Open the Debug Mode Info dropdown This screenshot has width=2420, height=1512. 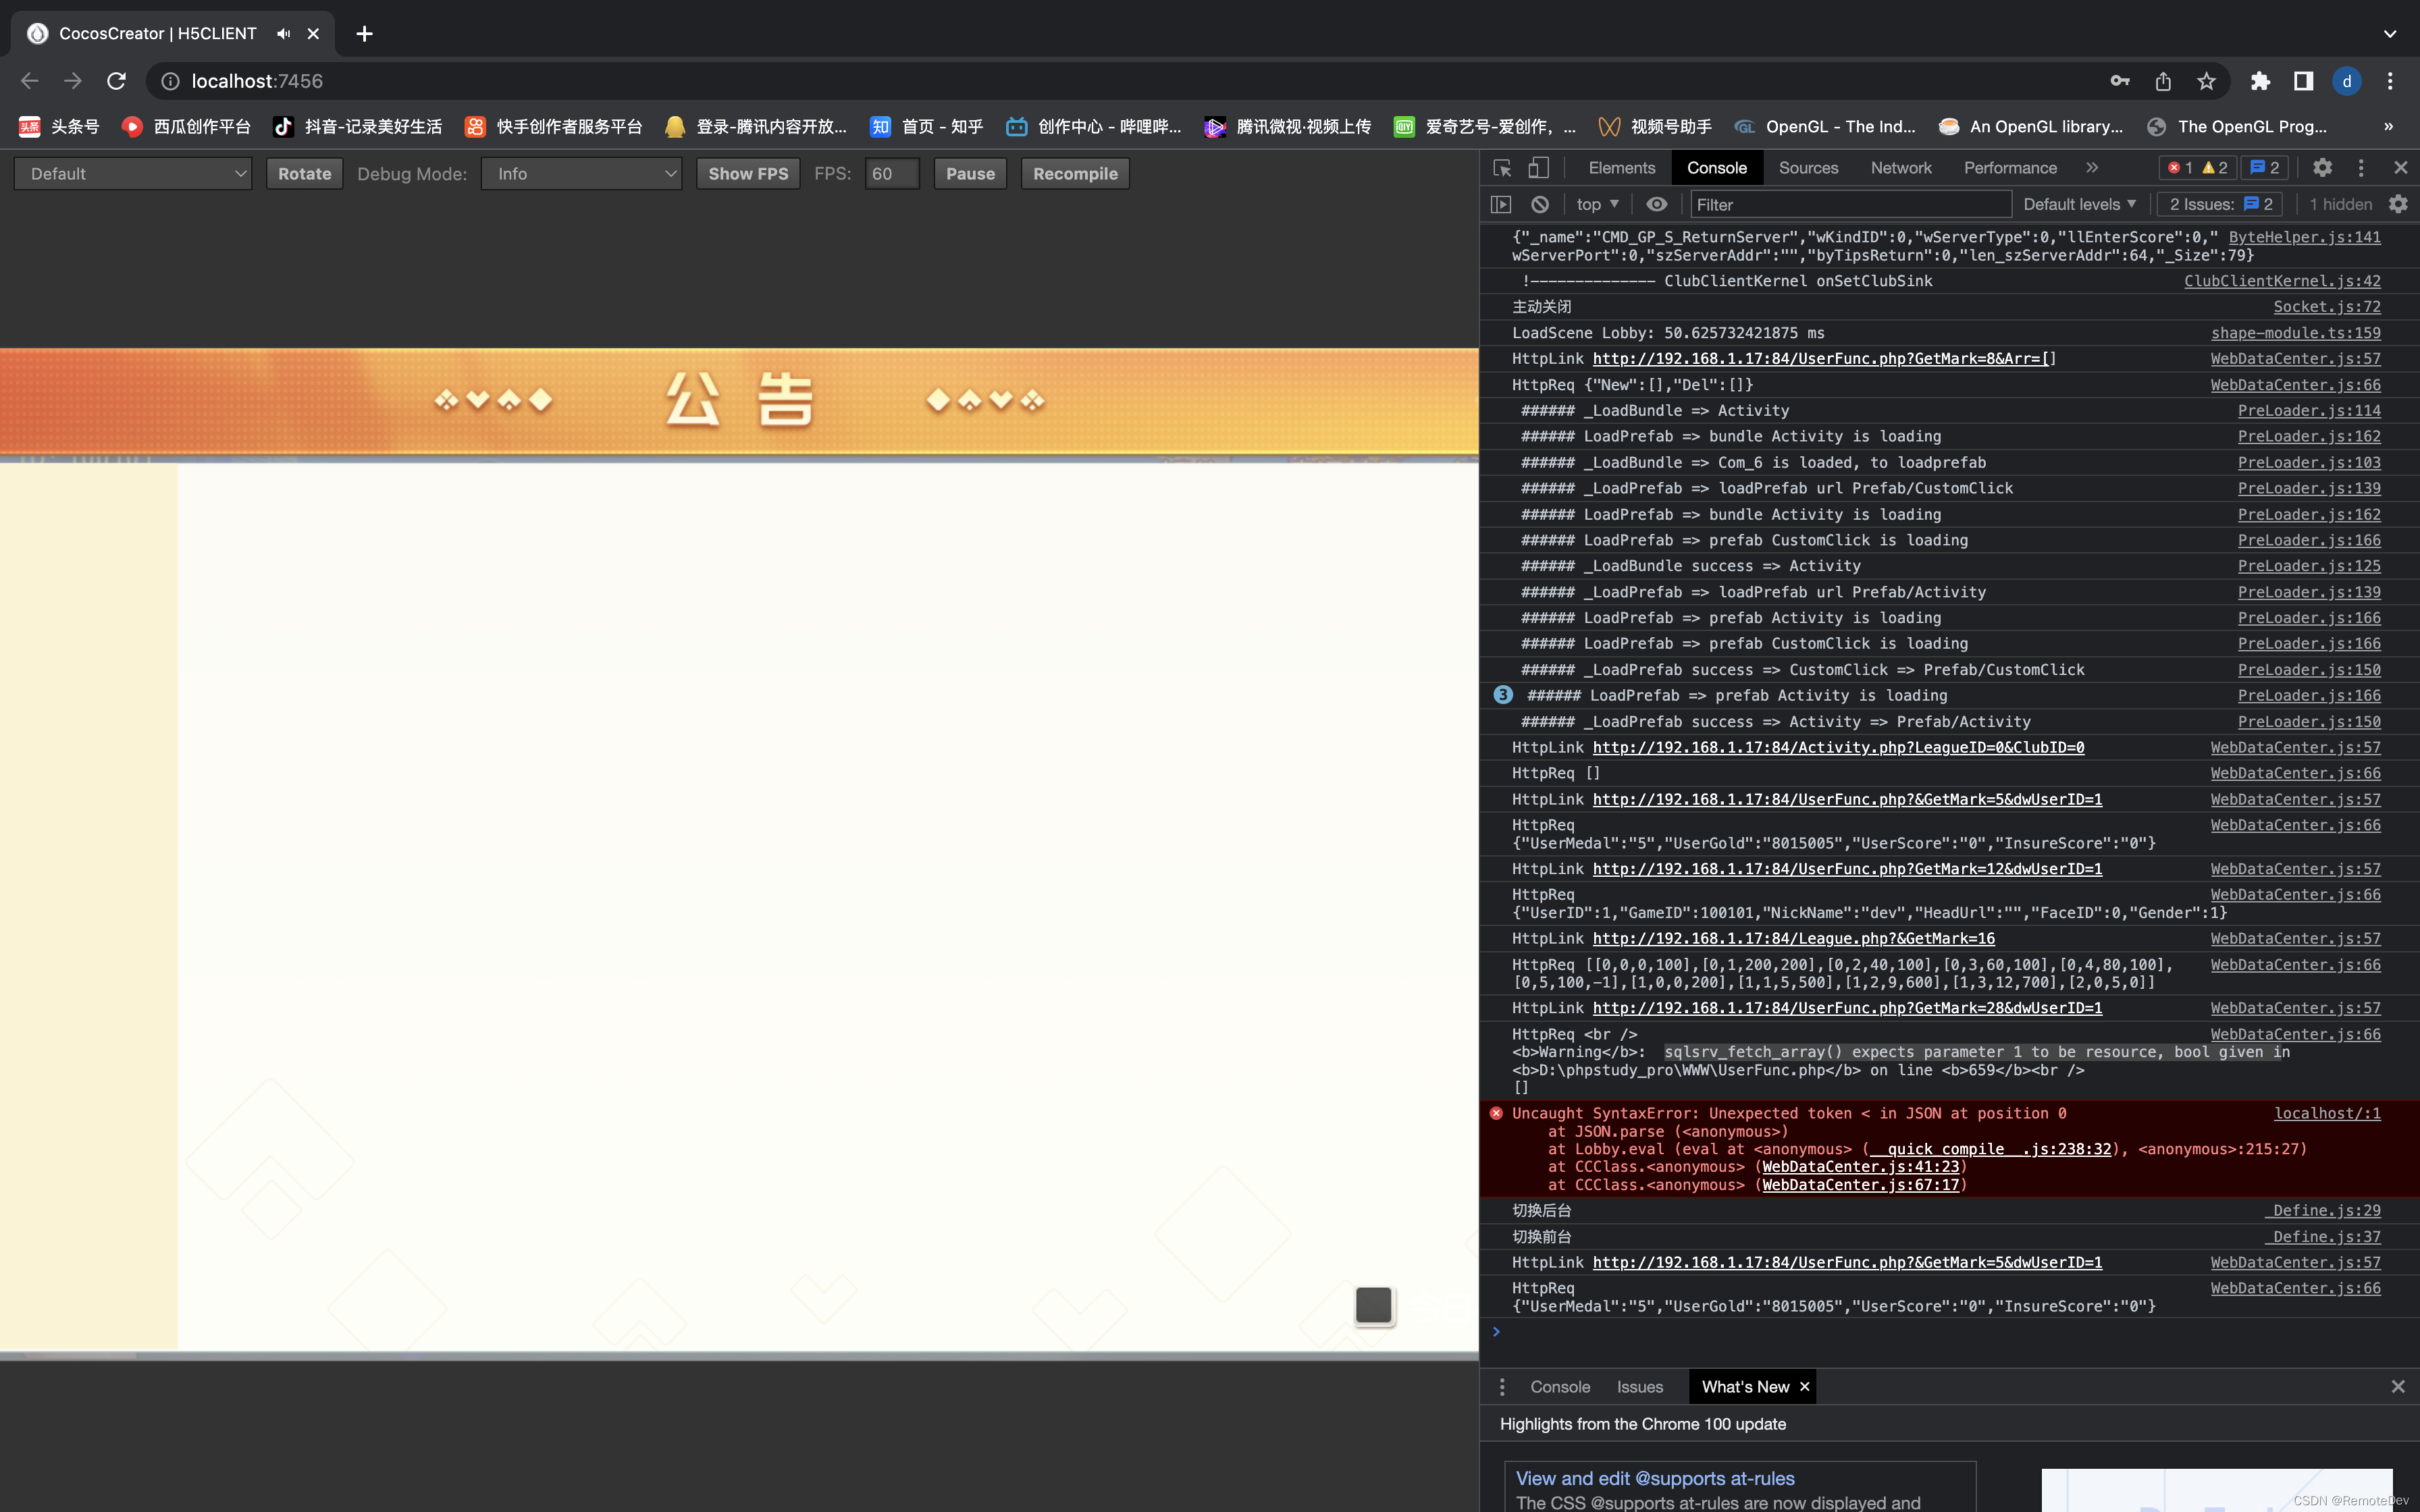(x=581, y=174)
